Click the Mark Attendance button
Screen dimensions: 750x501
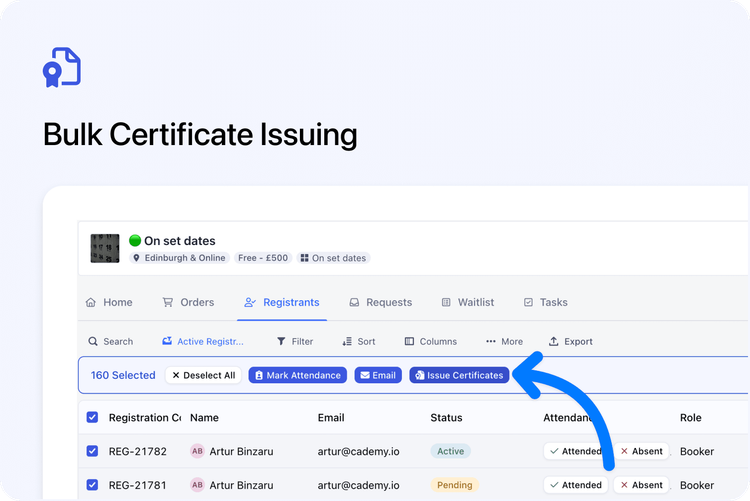[x=298, y=375]
